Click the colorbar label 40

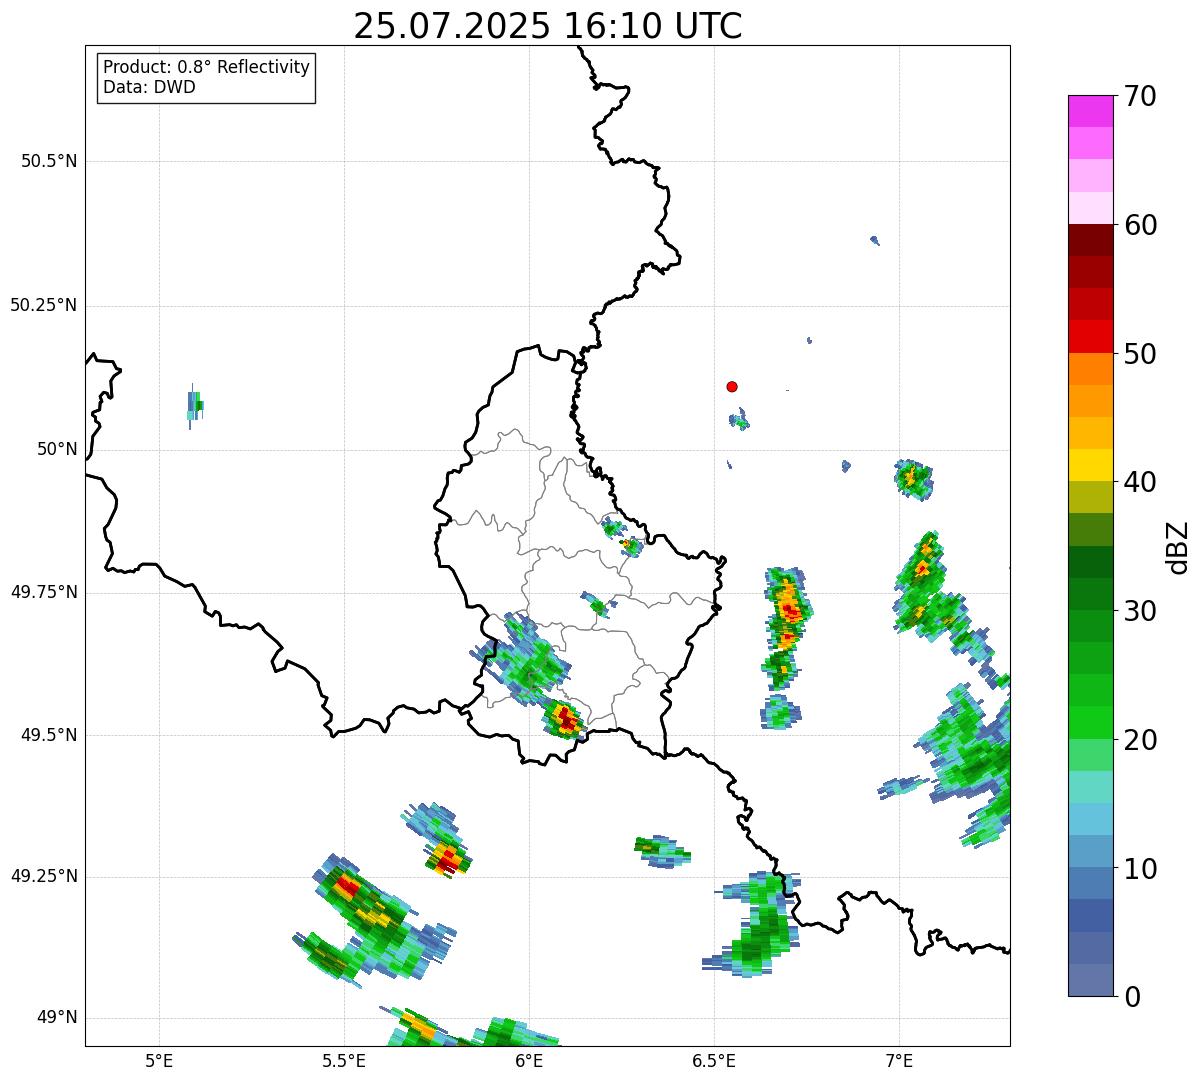point(1140,482)
